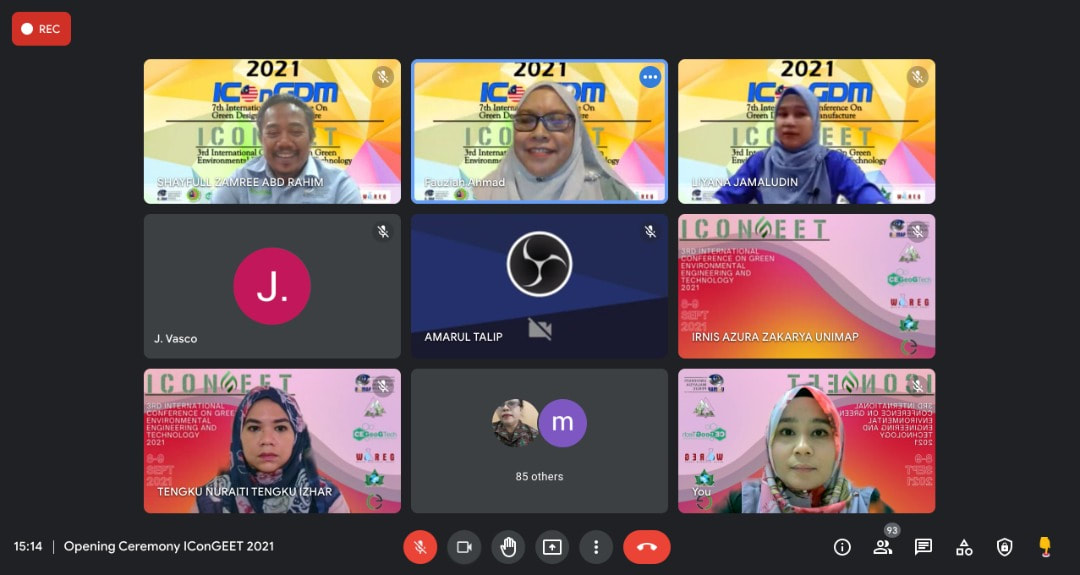Viewport: 1080px width, 575px height.
Task: Open the meeting details info icon
Action: 842,547
